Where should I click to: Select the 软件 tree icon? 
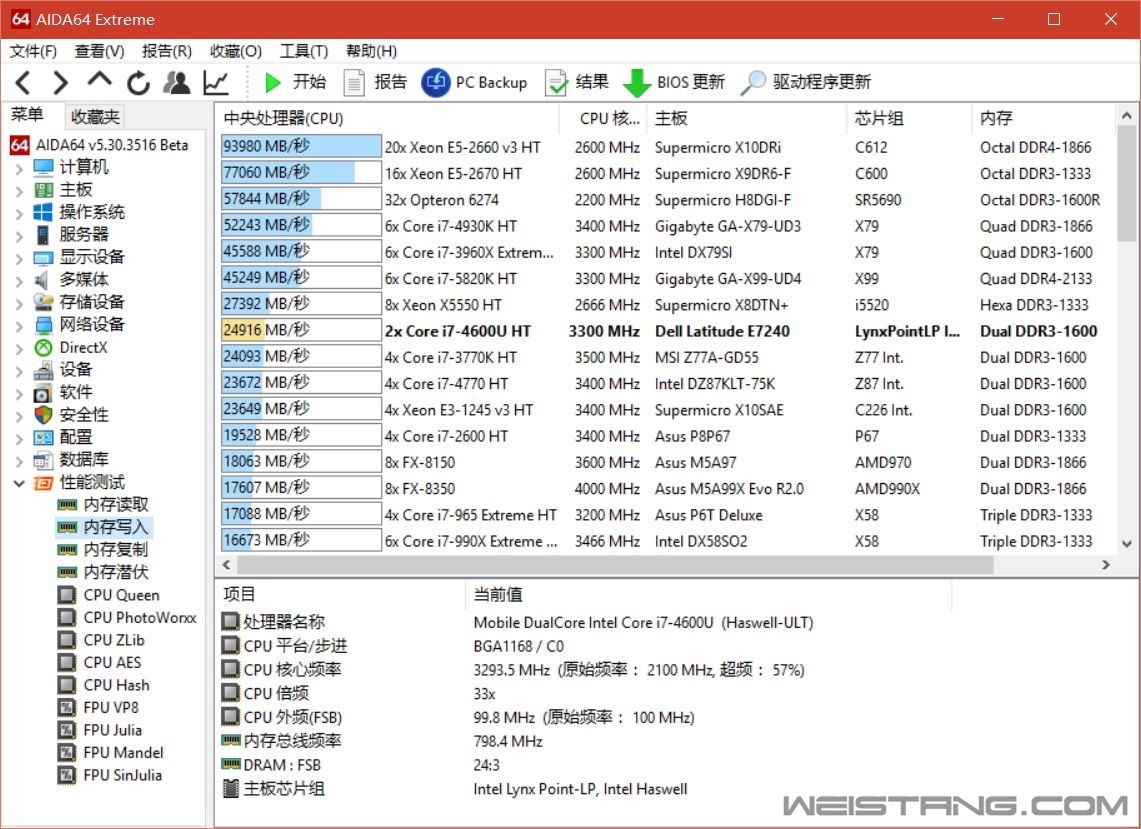(x=44, y=393)
